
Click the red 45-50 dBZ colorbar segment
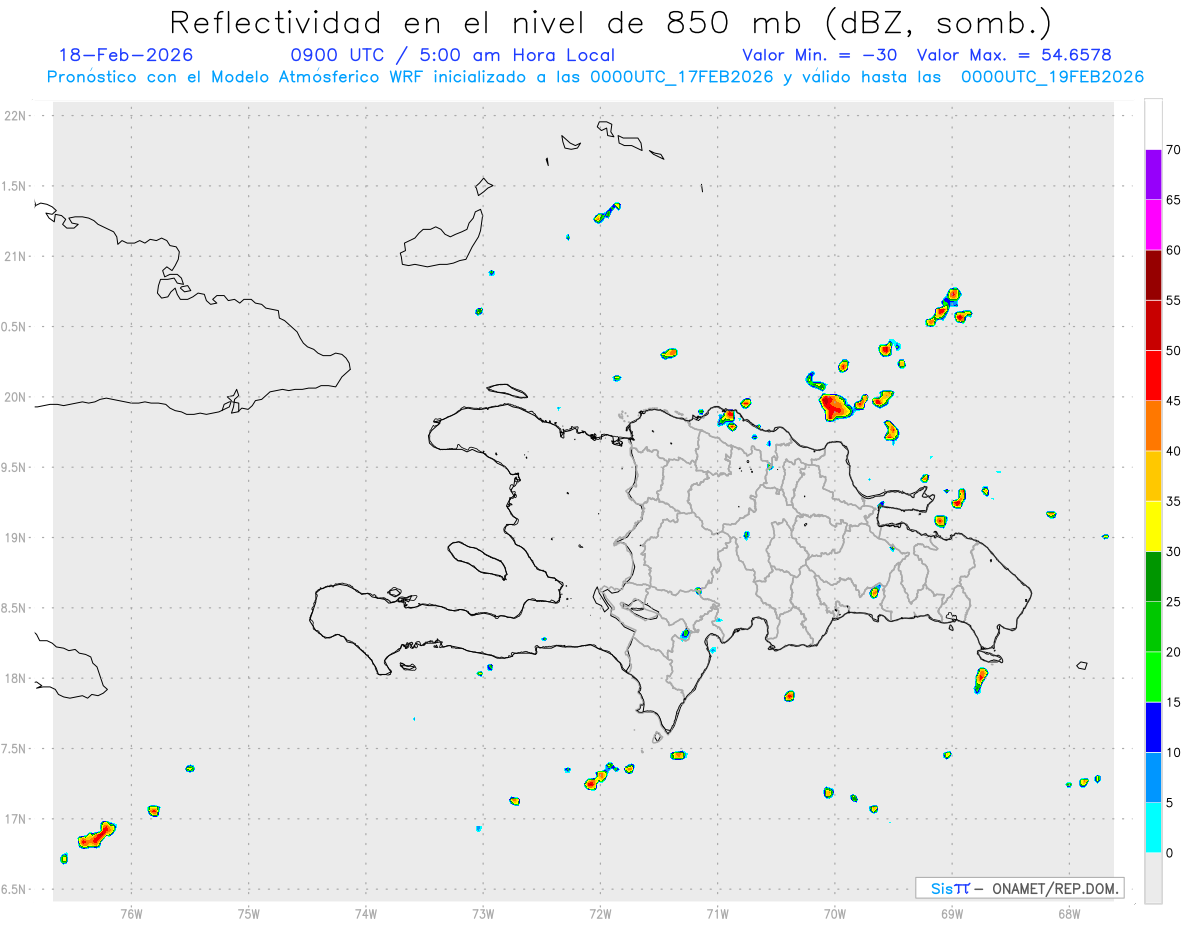1153,376
